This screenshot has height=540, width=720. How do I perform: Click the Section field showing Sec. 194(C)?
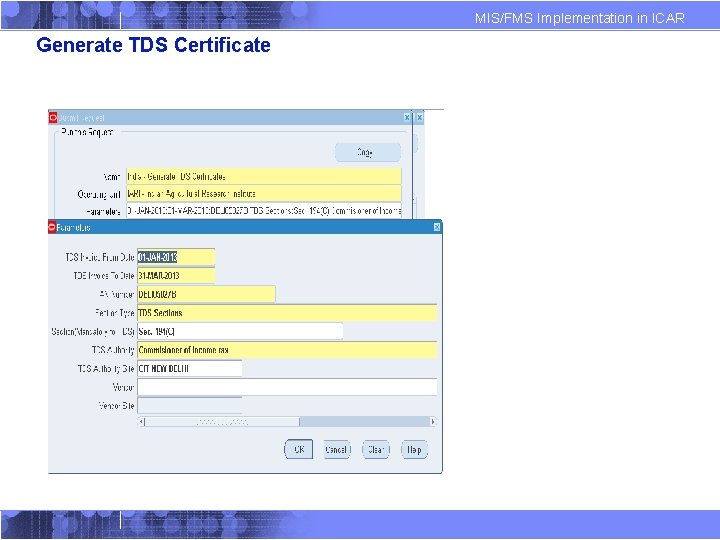240,331
